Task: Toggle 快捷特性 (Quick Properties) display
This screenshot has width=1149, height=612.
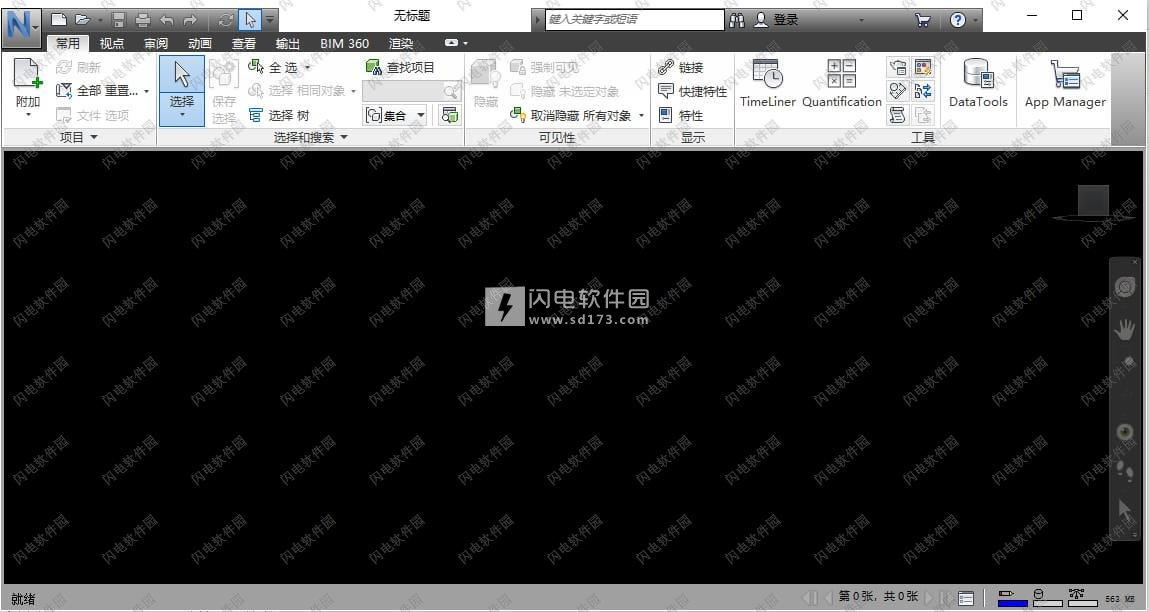Action: click(x=692, y=91)
